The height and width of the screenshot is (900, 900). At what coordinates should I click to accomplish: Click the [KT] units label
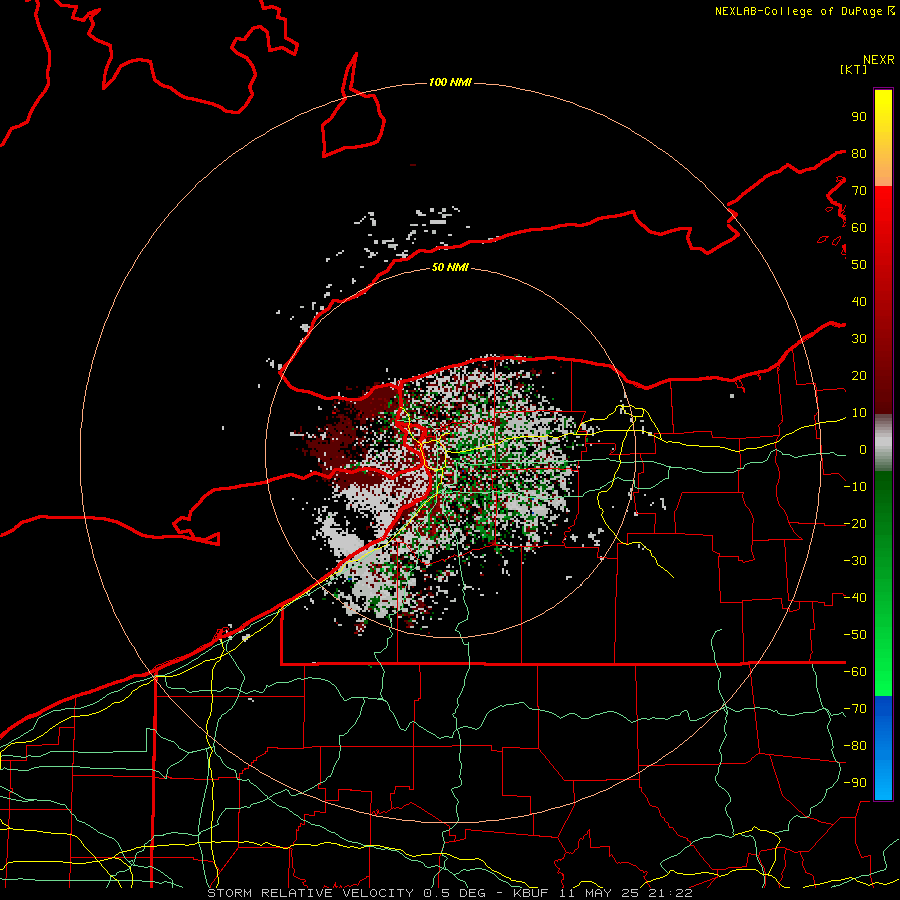[854, 69]
